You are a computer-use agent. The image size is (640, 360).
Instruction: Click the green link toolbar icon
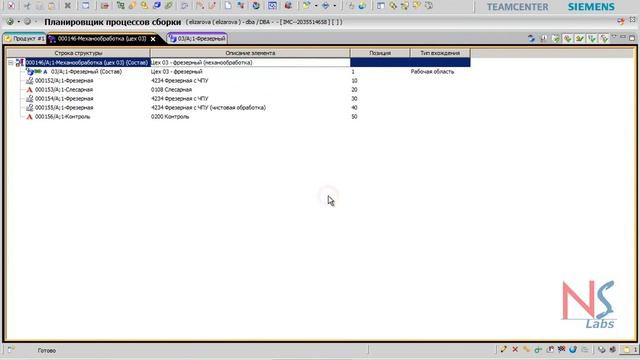(x=169, y=6)
